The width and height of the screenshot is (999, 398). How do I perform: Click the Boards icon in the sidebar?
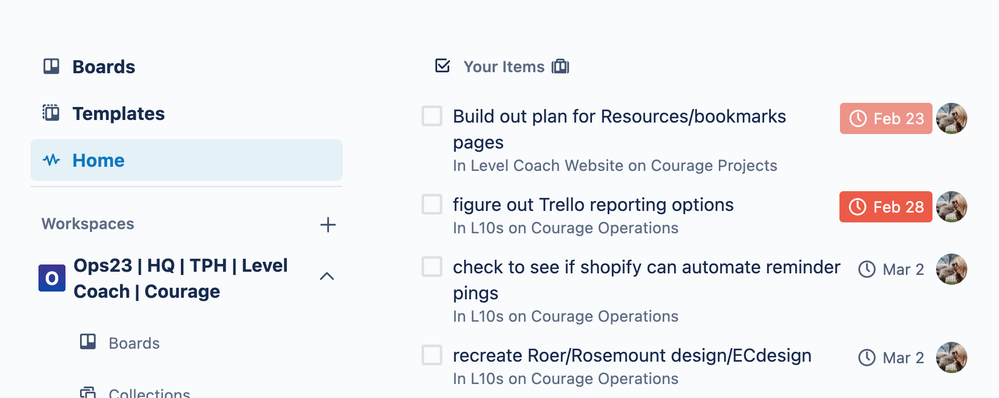51,66
